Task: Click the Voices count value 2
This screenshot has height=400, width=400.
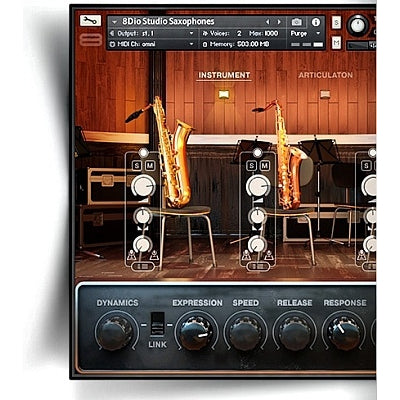Action: tap(239, 33)
